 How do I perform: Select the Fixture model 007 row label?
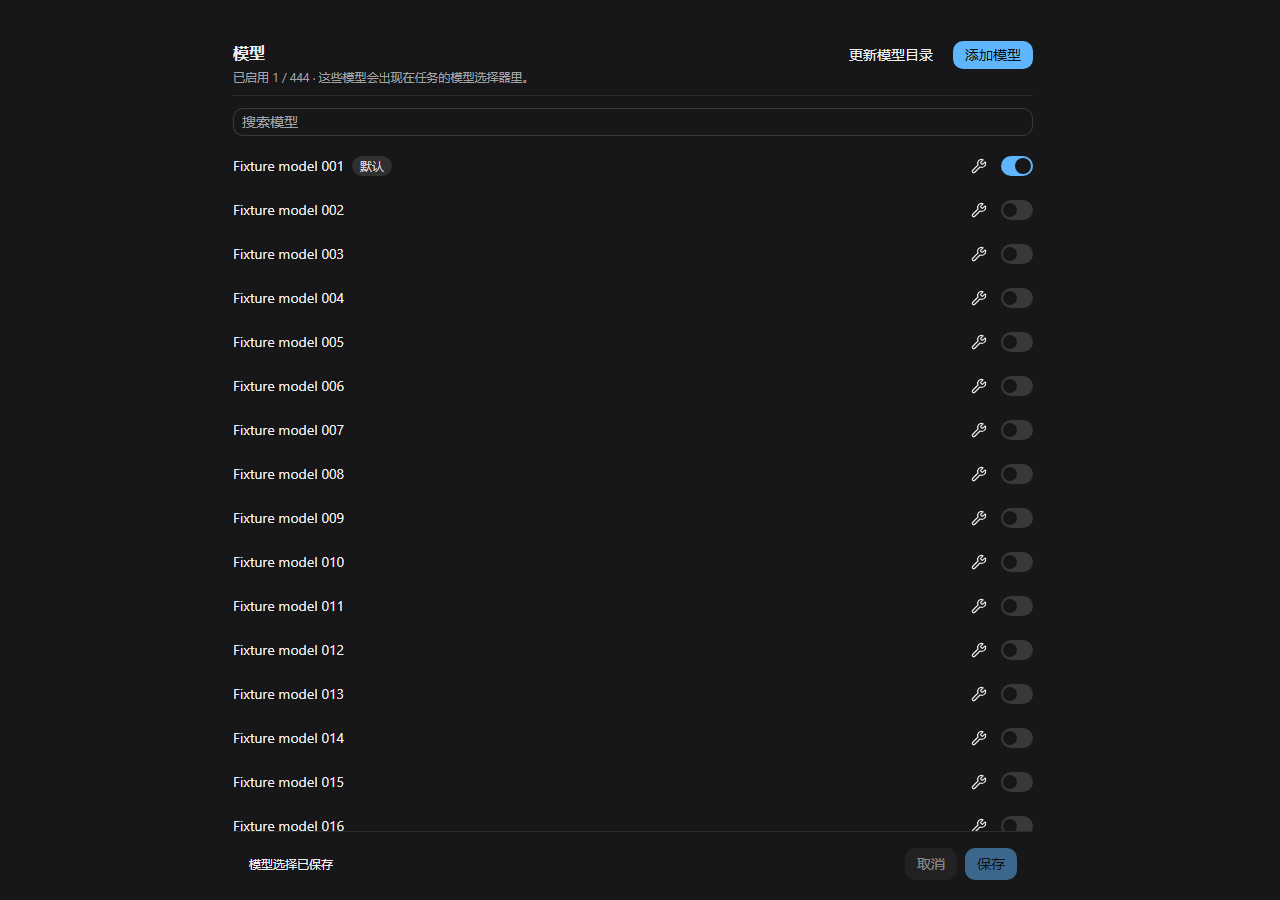click(x=288, y=430)
